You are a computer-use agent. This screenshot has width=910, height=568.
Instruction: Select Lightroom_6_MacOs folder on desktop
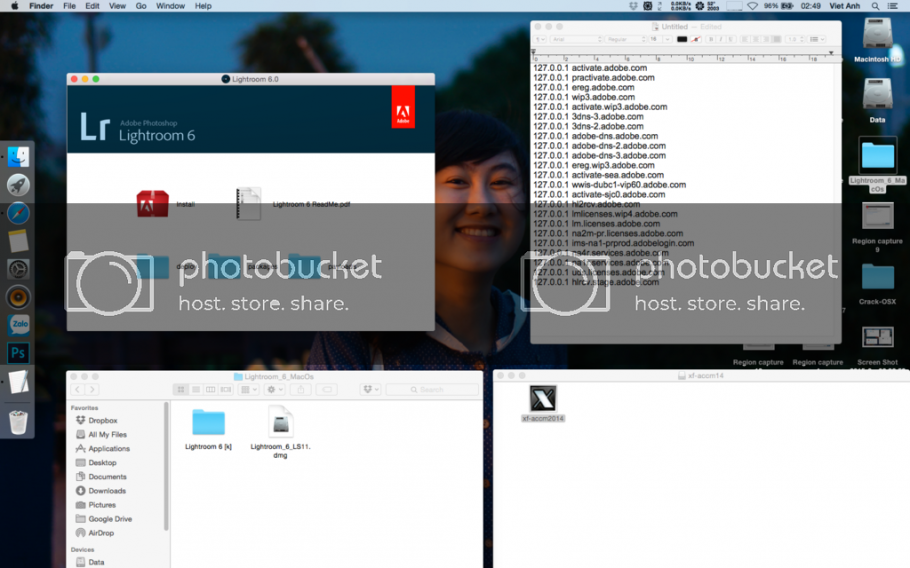click(877, 155)
